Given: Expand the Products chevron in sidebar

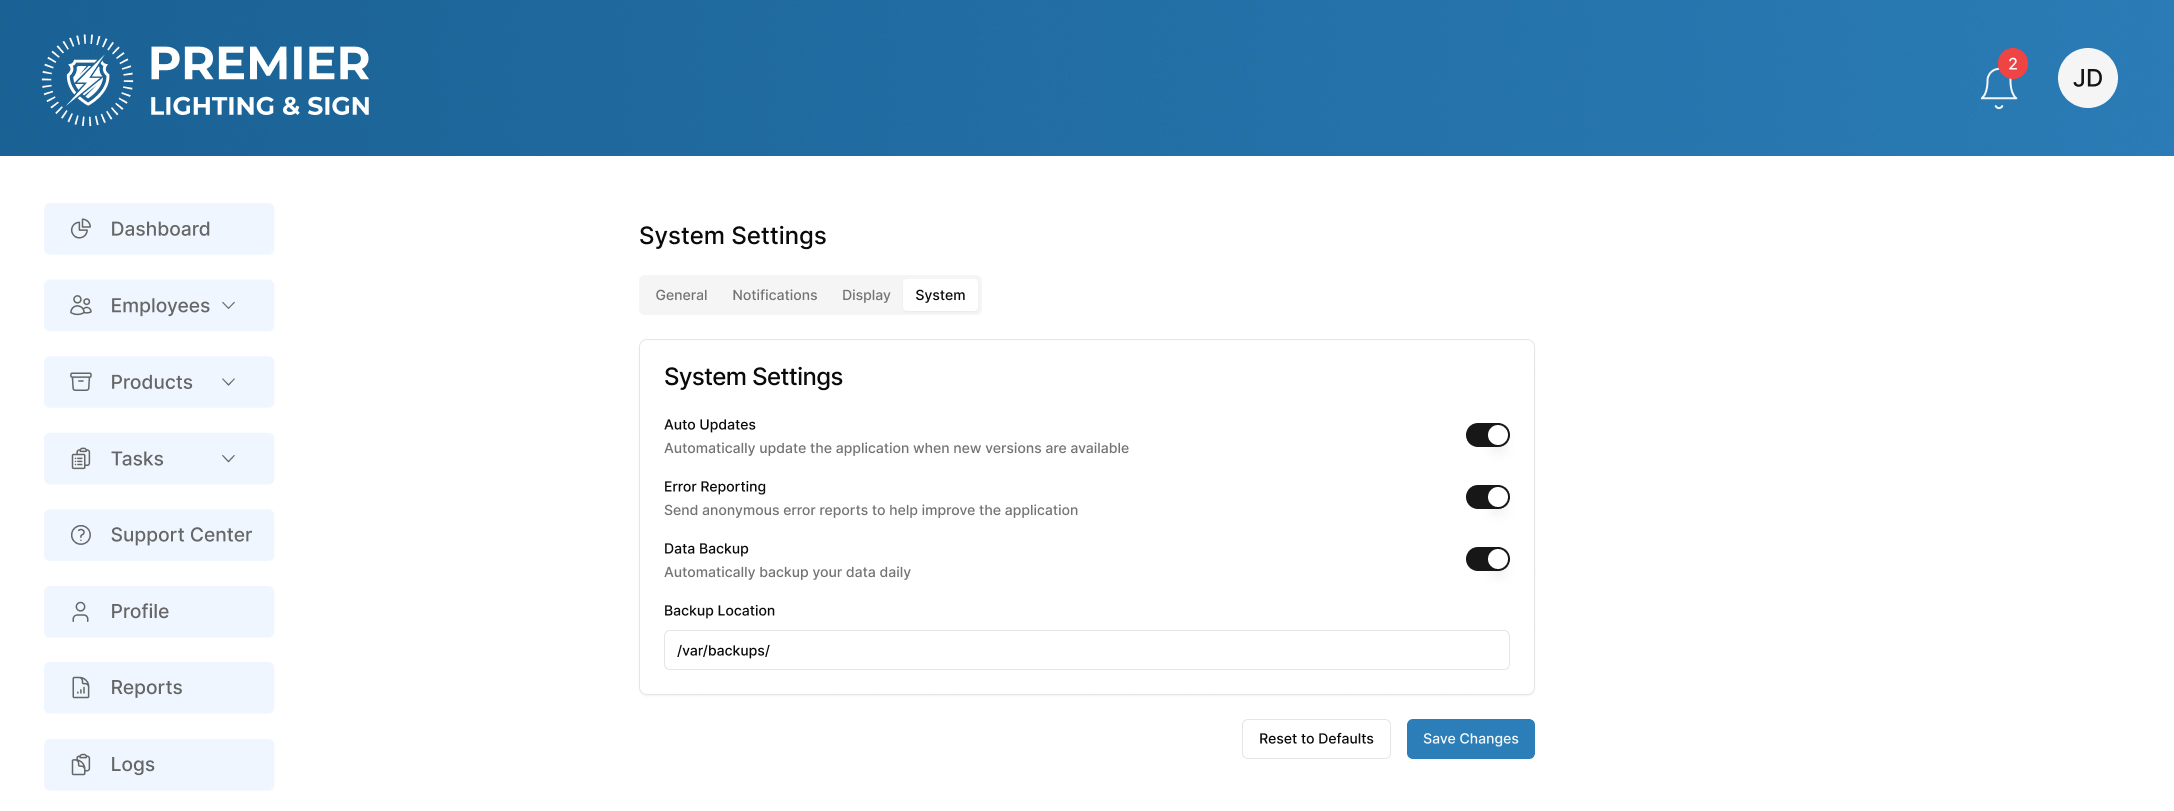Looking at the screenshot, I should pos(228,382).
